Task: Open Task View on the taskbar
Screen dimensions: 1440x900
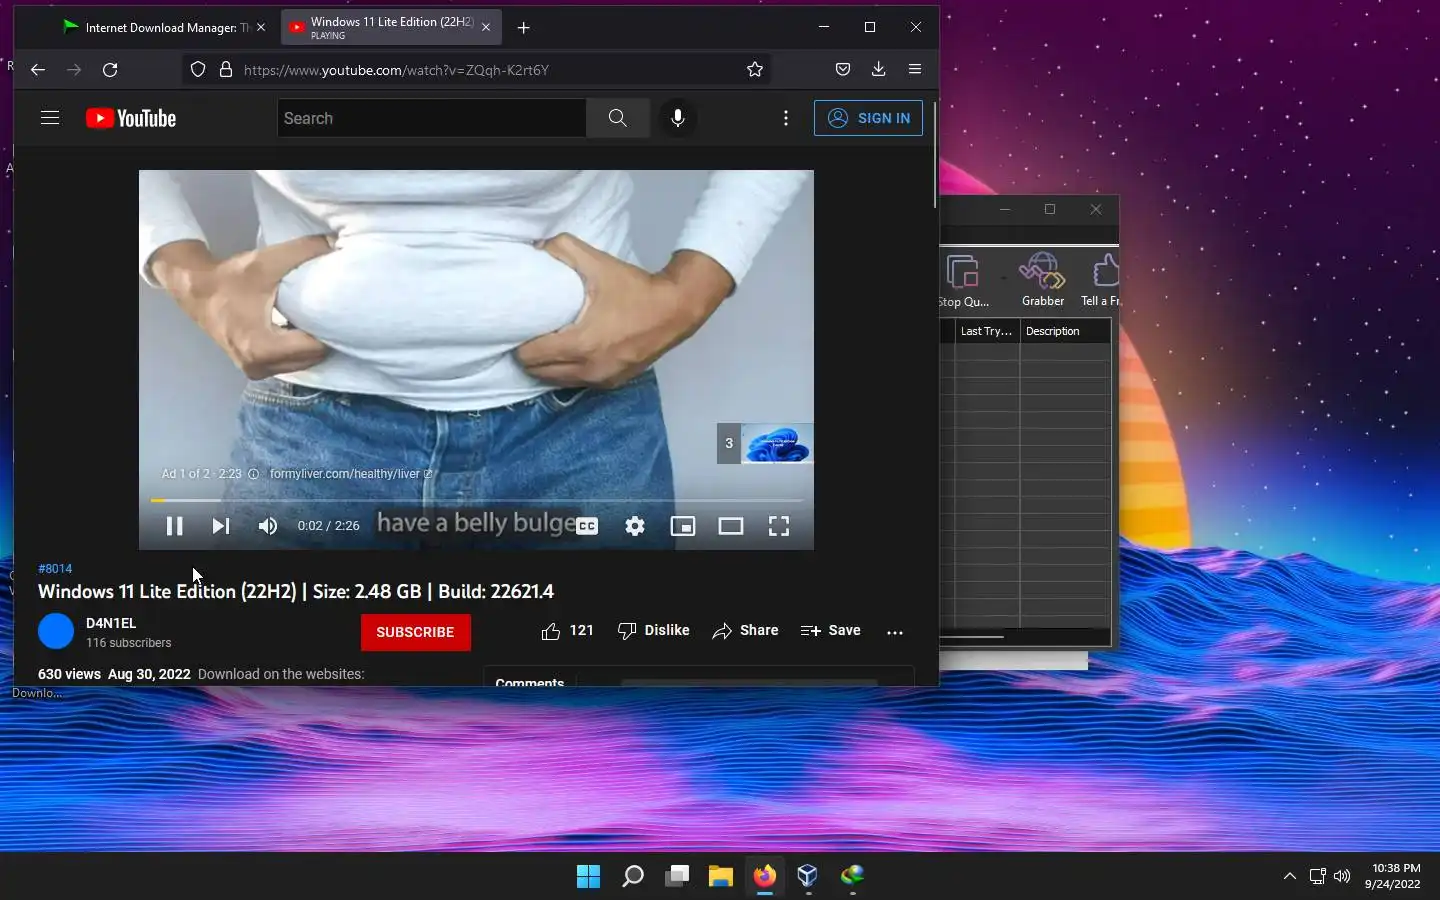Action: pyautogui.click(x=677, y=876)
